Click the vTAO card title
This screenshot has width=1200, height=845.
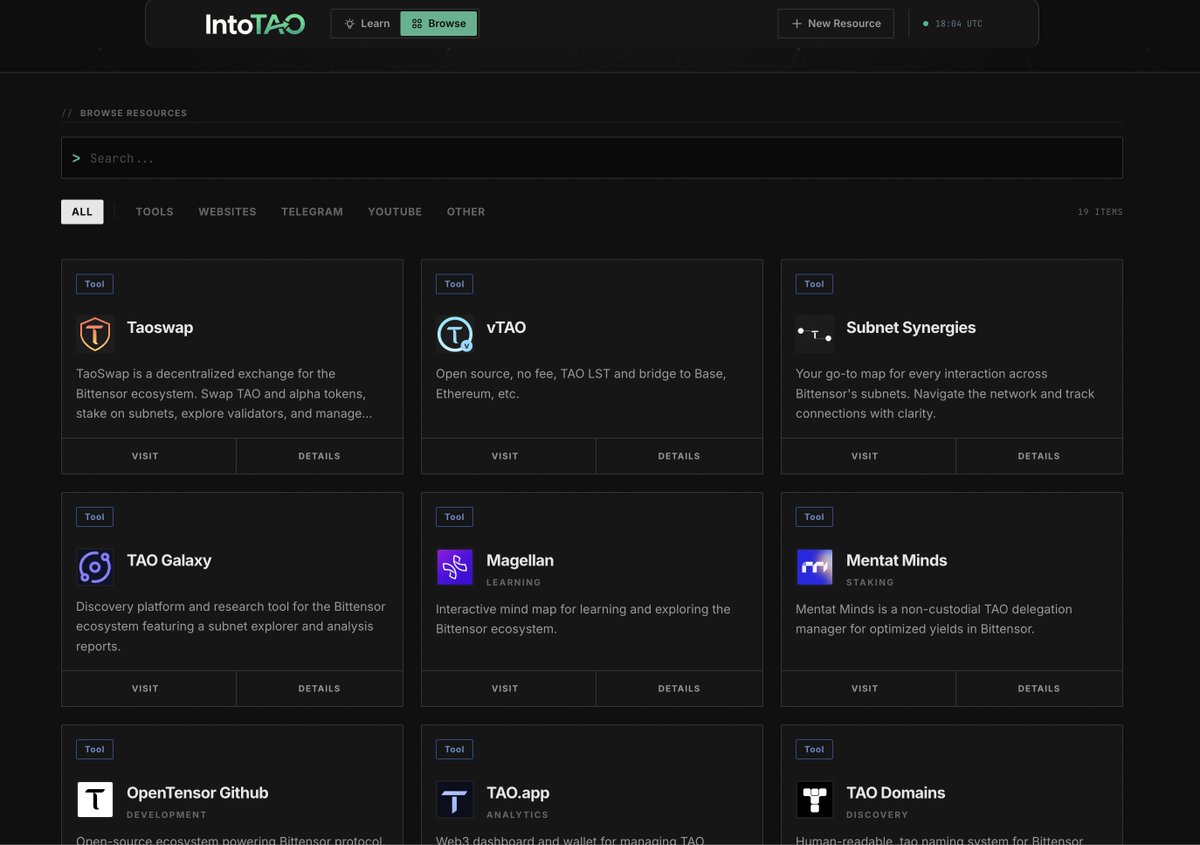coord(506,328)
